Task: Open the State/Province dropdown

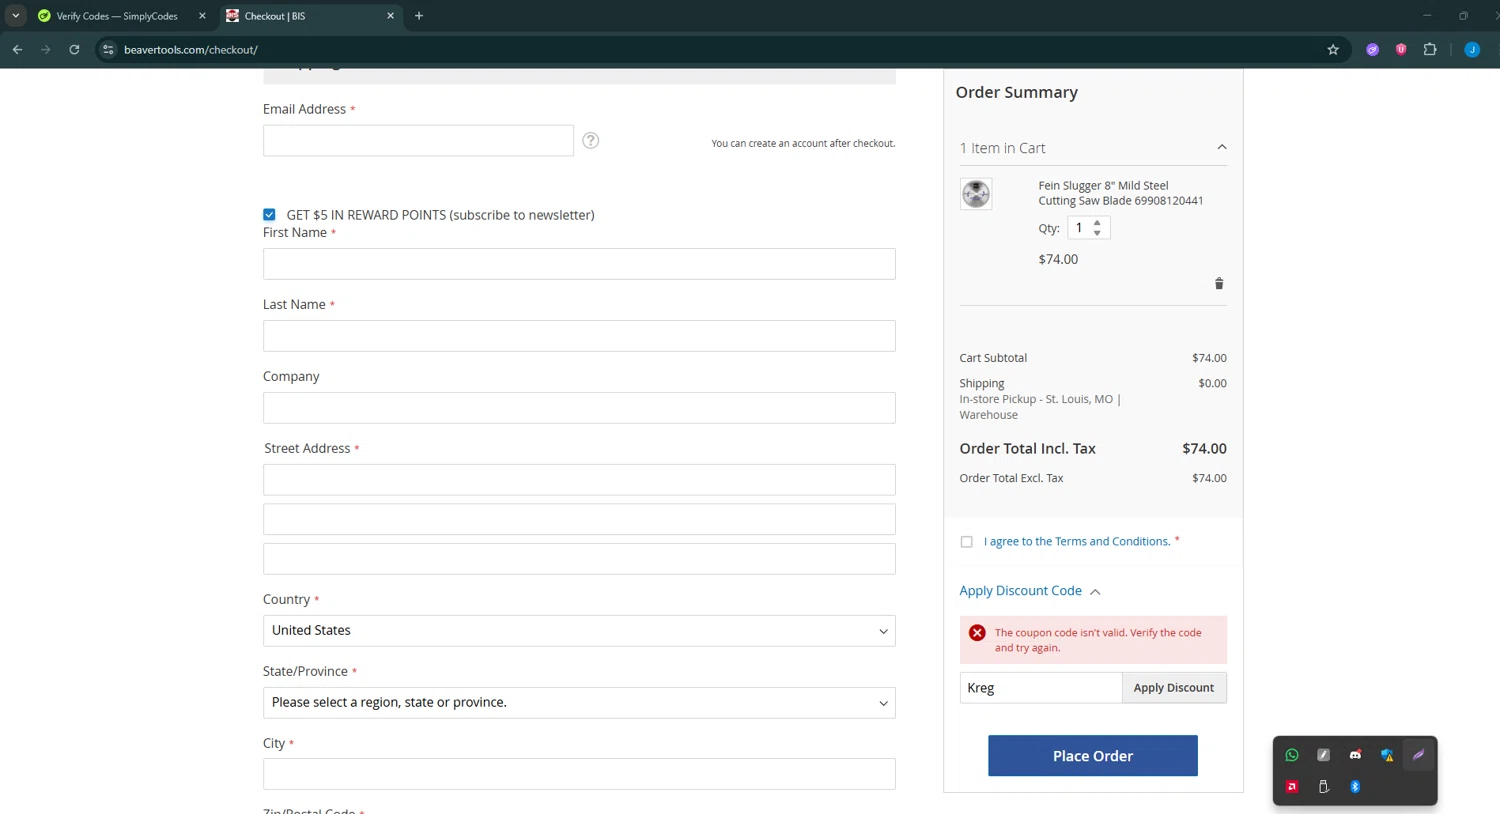Action: [x=579, y=703]
